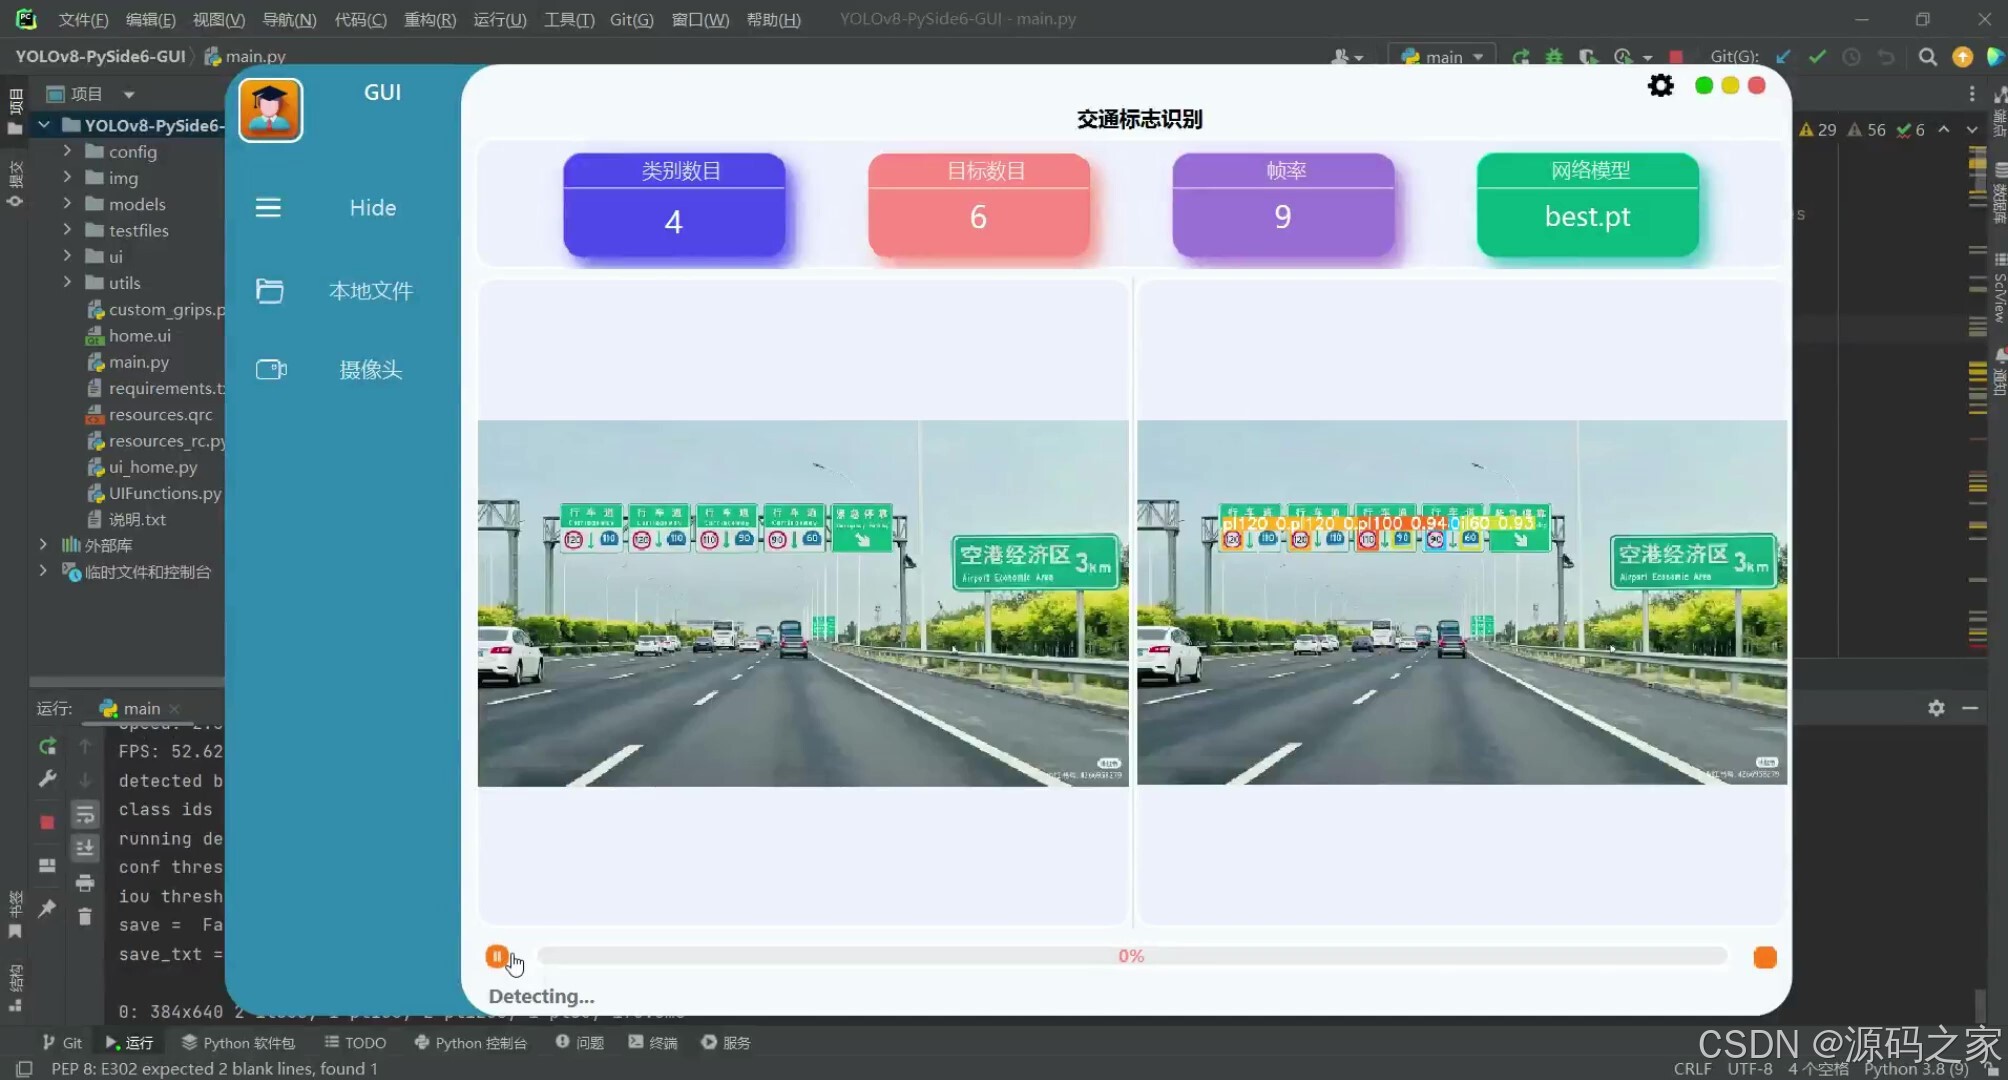Click the 摄像头 button
The image size is (2008, 1080).
point(370,370)
